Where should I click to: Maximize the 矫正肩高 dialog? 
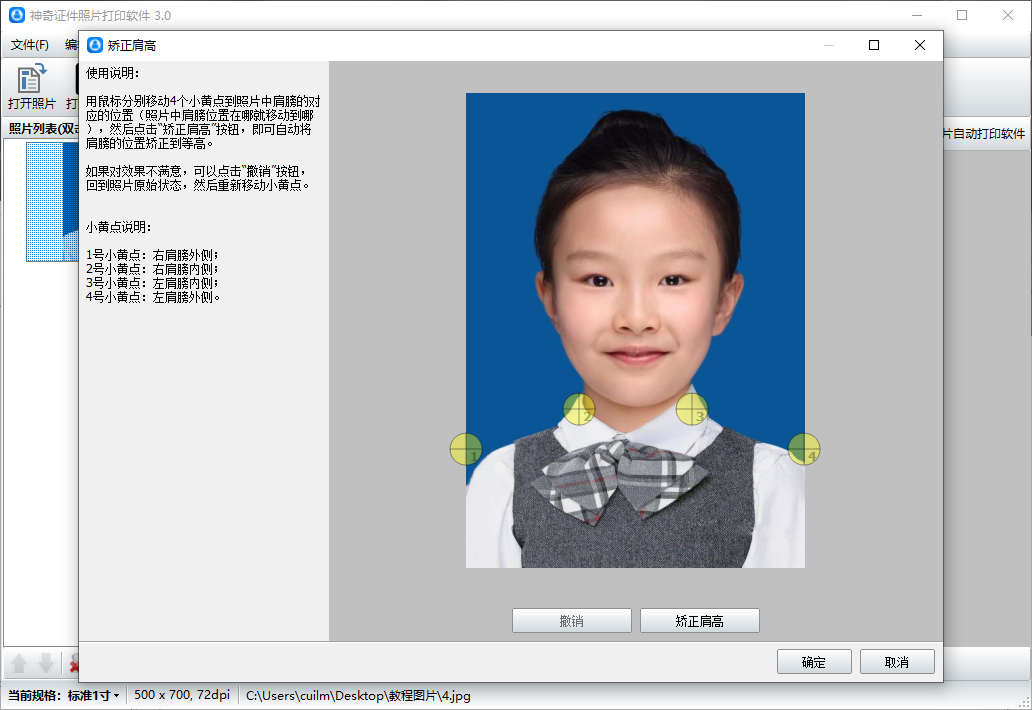874,45
